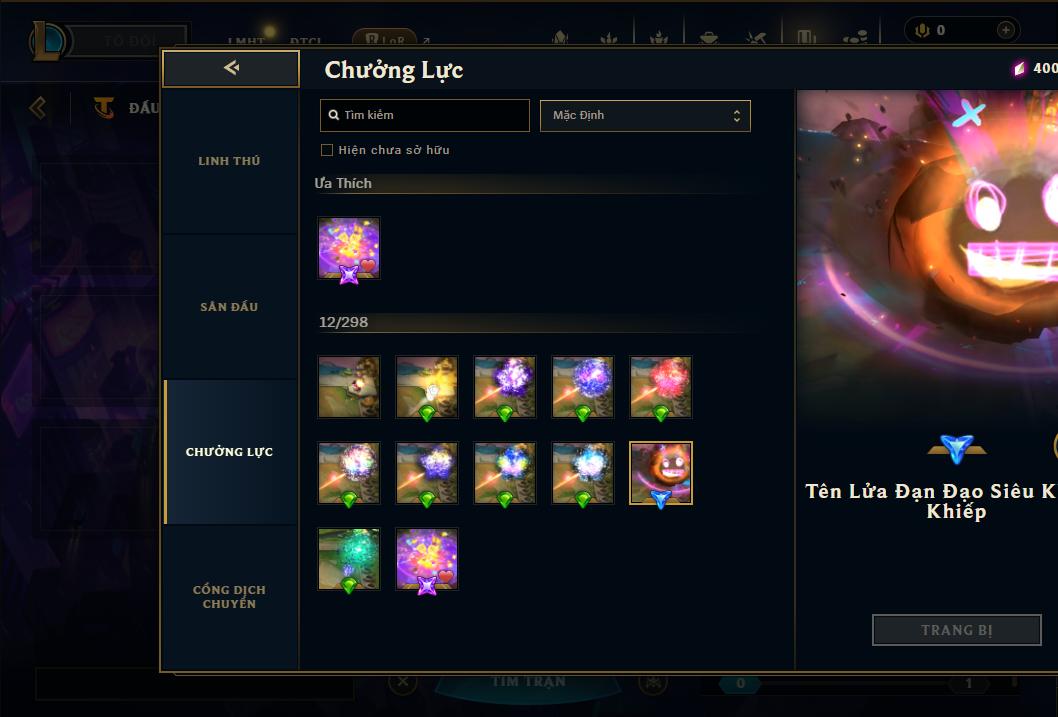Pick the purple explosion boom in first row
Screen dimensions: 1058x717
(505, 387)
